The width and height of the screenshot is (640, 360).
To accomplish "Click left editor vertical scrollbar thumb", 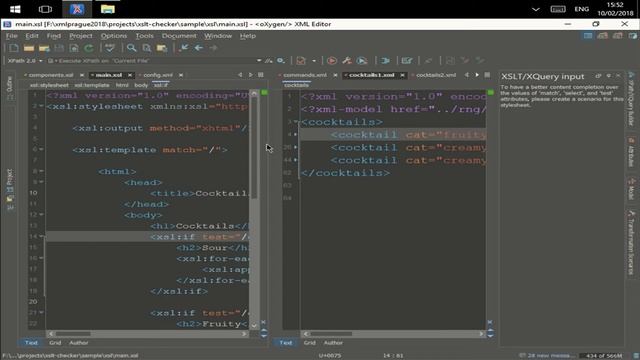I will click(254, 147).
